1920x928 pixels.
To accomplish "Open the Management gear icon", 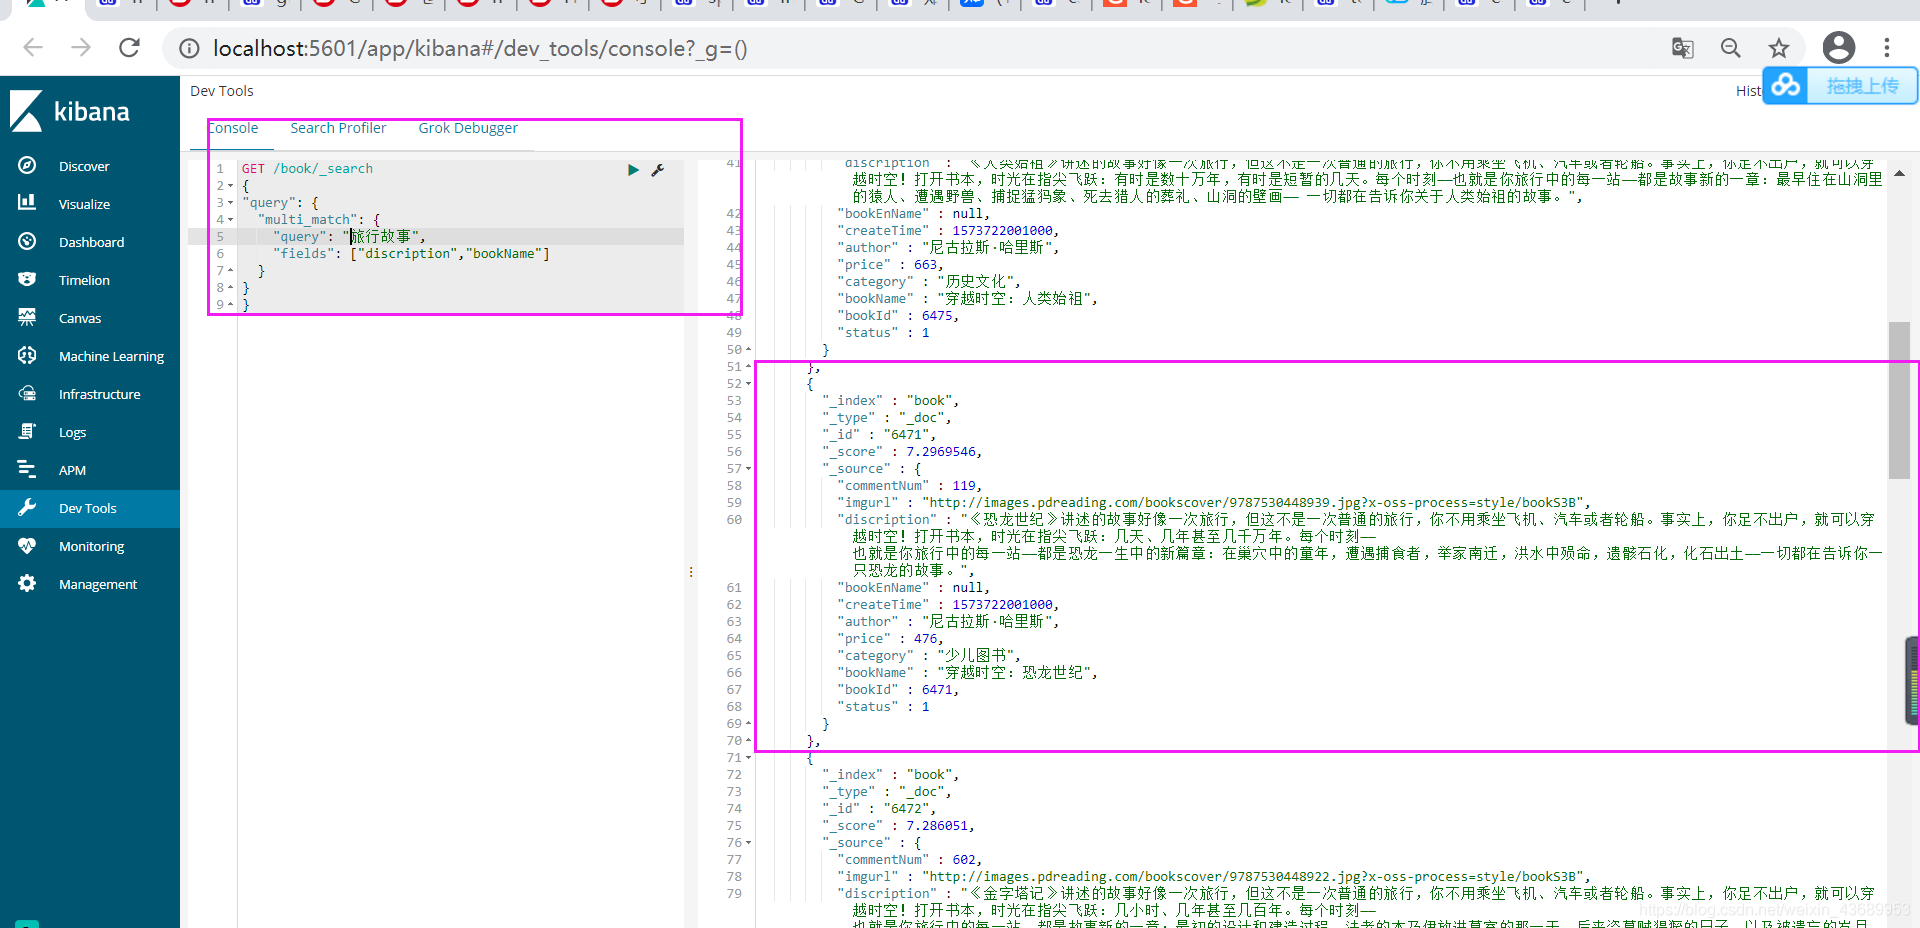I will tap(27, 583).
